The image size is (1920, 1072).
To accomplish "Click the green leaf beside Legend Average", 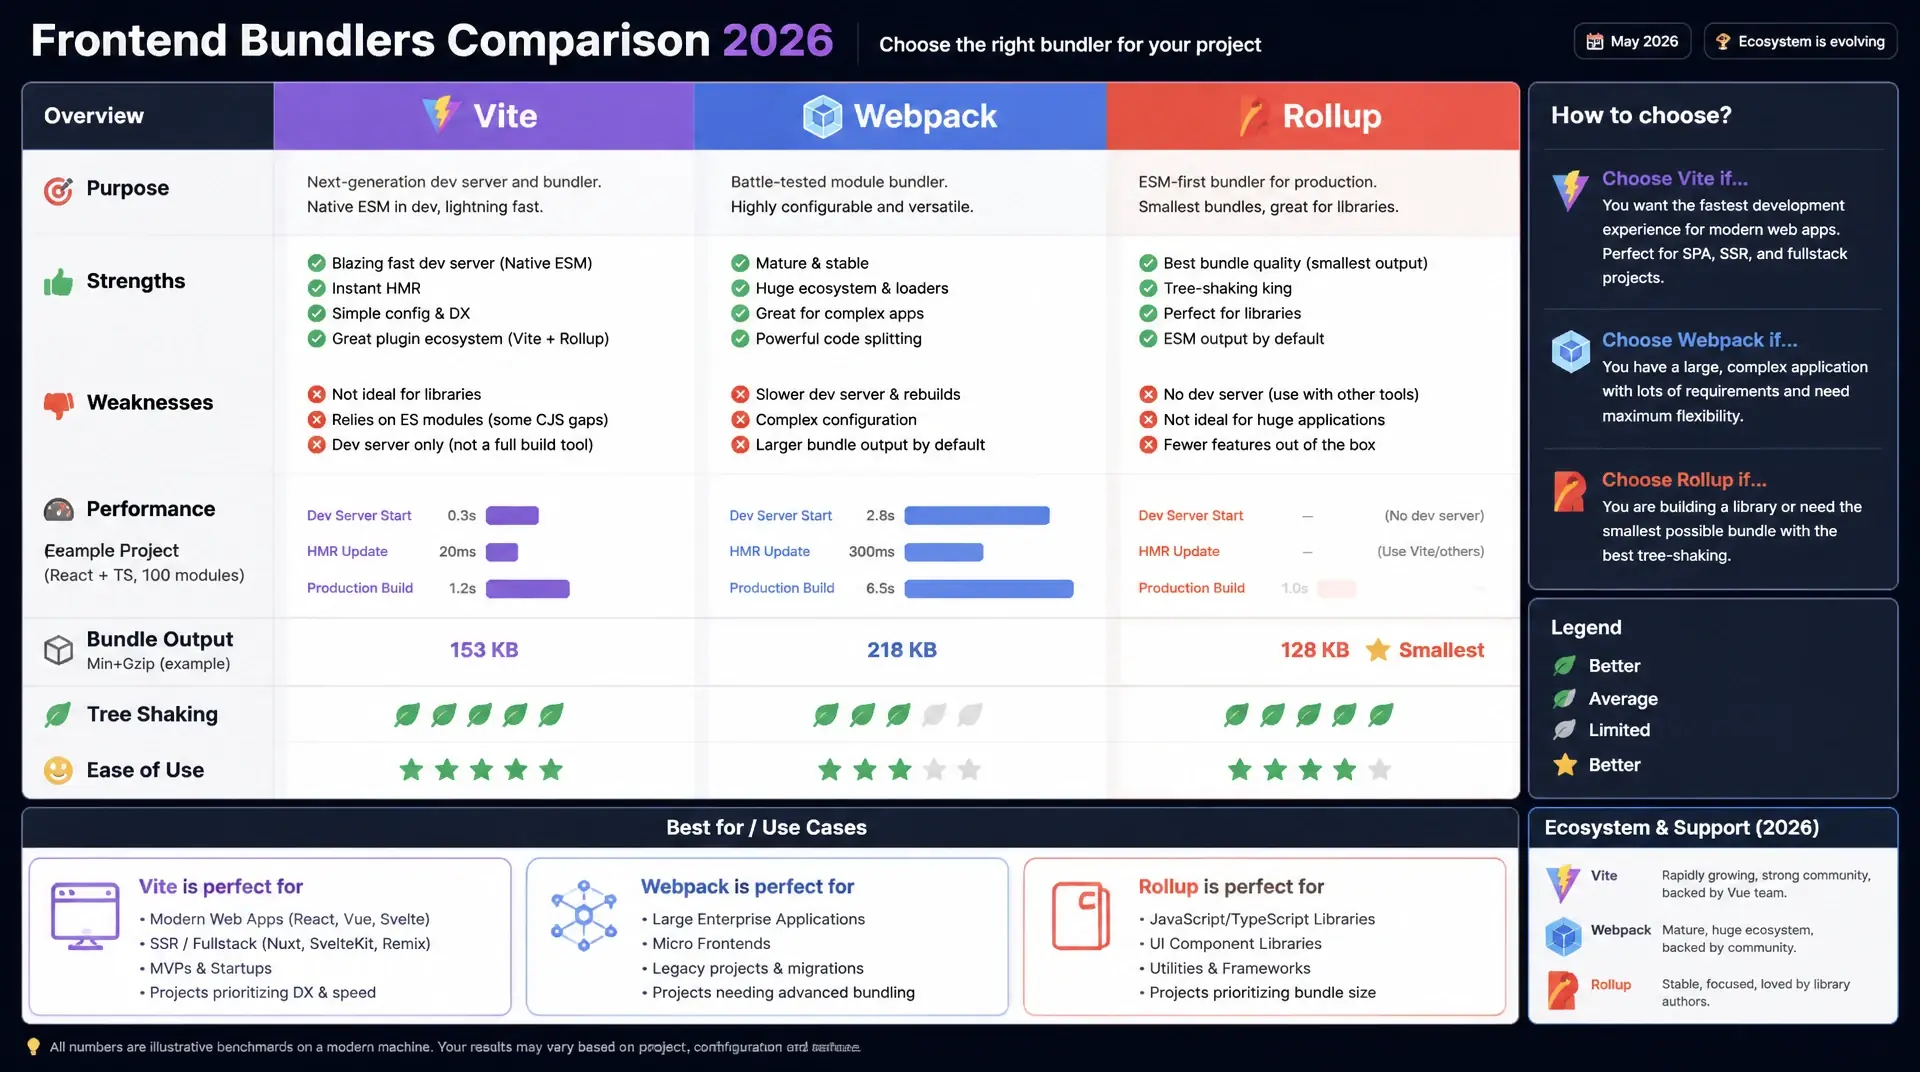I will 1564,698.
